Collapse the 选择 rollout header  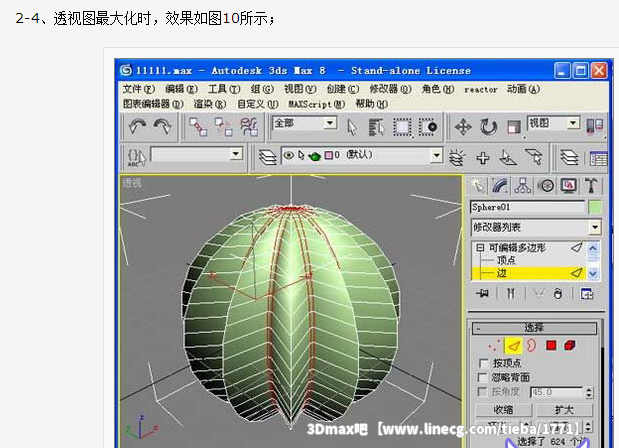[x=535, y=328]
